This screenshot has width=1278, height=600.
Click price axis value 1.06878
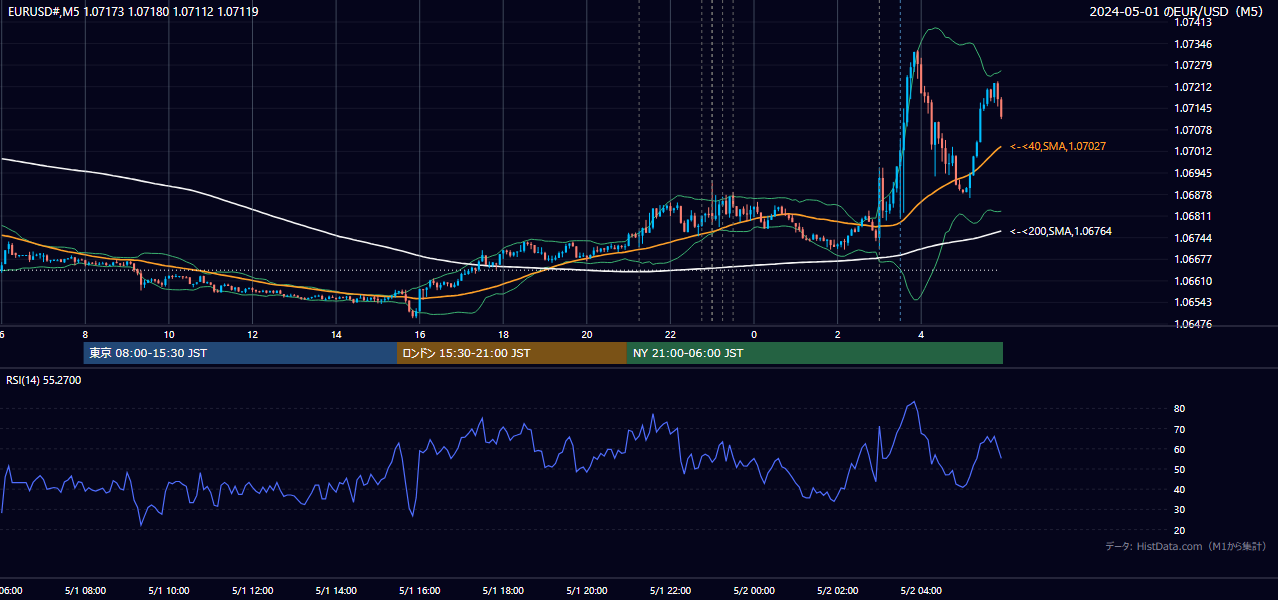point(1193,195)
